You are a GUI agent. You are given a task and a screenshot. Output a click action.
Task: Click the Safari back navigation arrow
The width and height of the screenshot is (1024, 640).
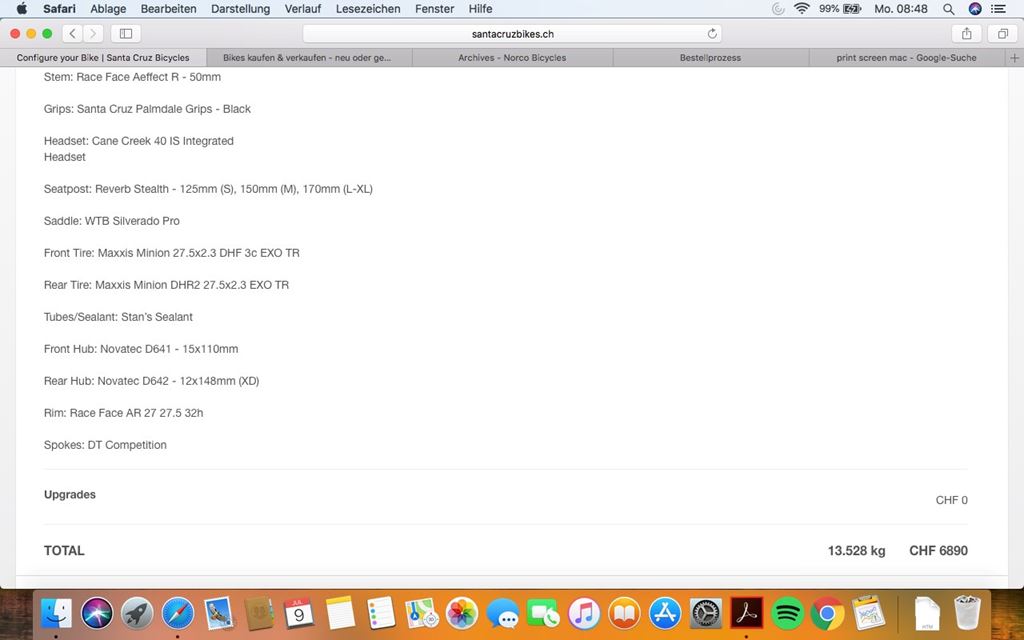(73, 34)
